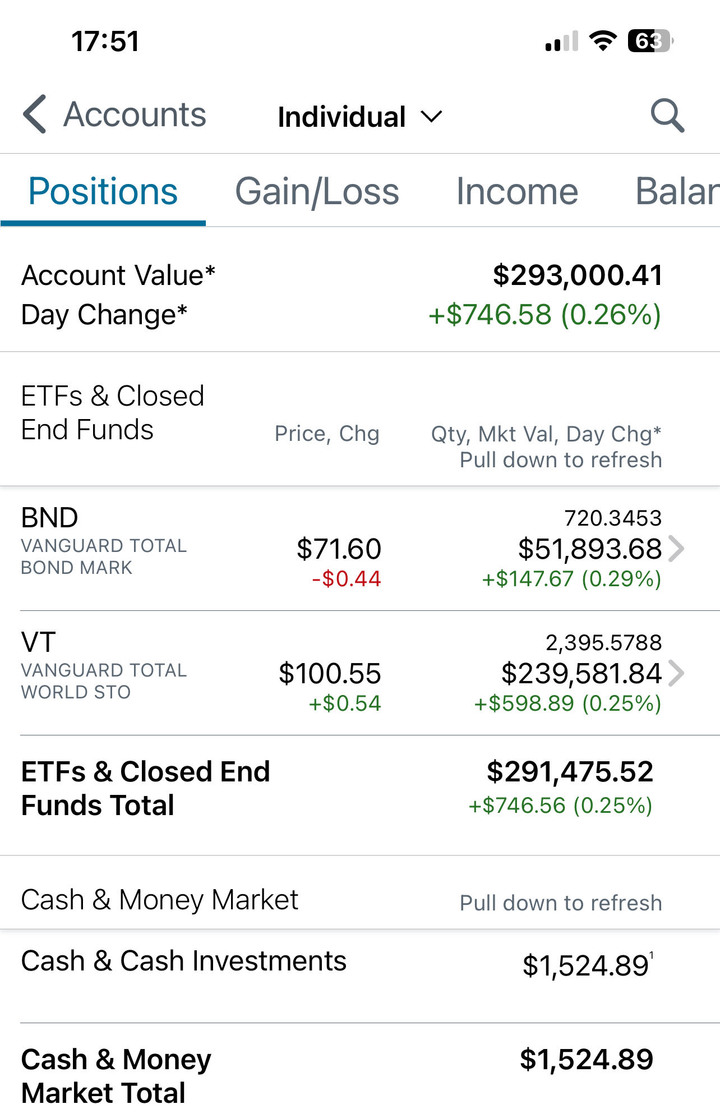The height and width of the screenshot is (1118, 720).
Task: Open the partially visible Balances tab
Action: [x=677, y=191]
